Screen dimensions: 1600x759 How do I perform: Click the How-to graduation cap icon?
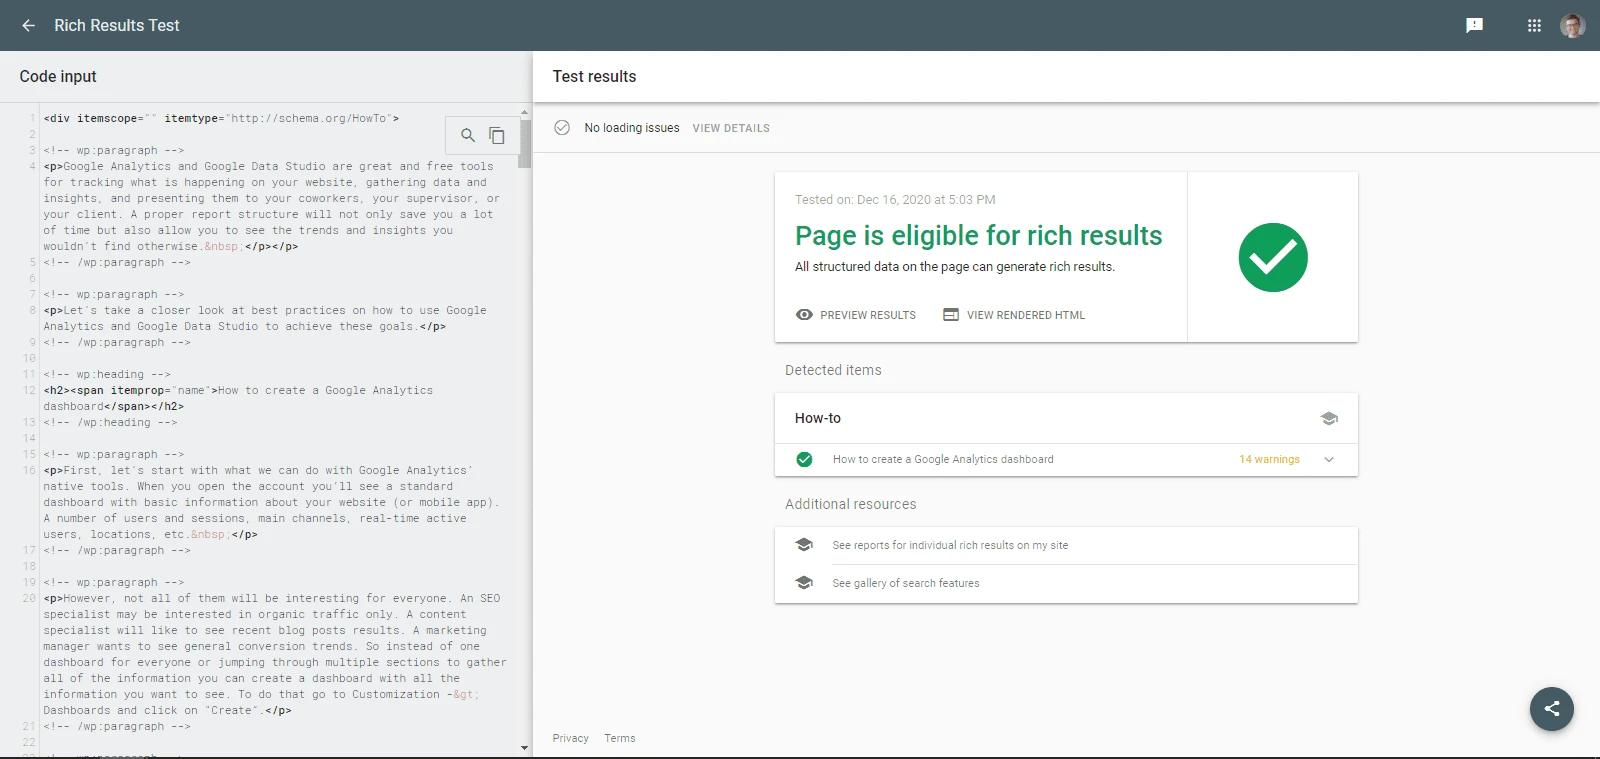(x=1328, y=419)
